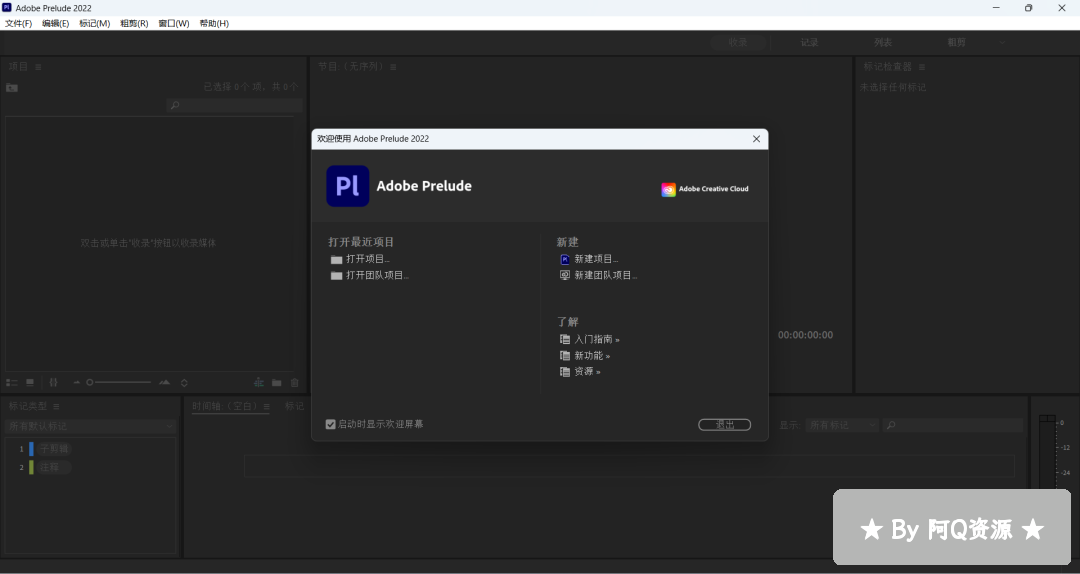Open the 文件(F) menu
Screen dimensions: 1080x574
19,23
